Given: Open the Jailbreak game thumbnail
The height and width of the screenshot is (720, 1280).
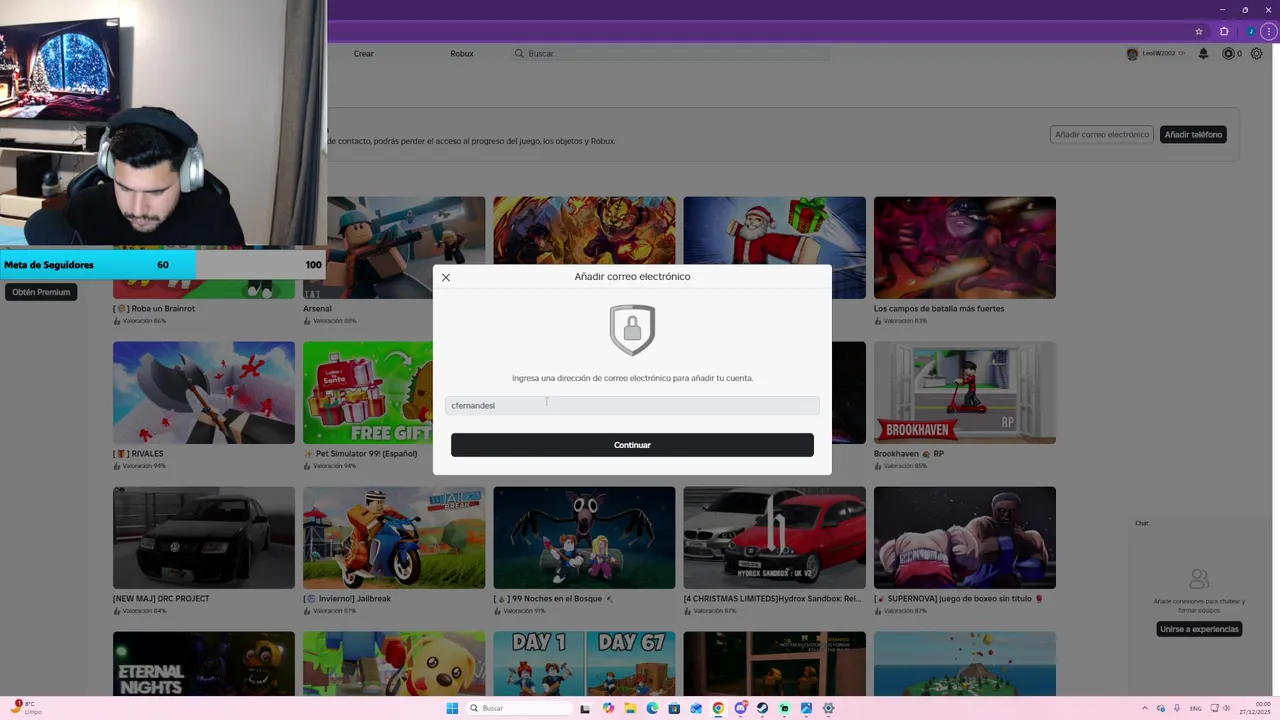Looking at the screenshot, I should click(394, 538).
